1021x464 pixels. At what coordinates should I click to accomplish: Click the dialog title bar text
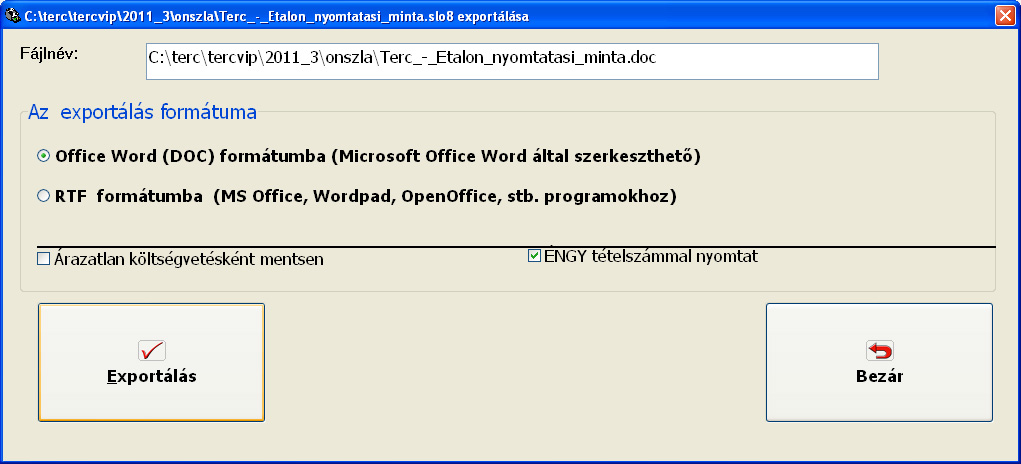277,17
